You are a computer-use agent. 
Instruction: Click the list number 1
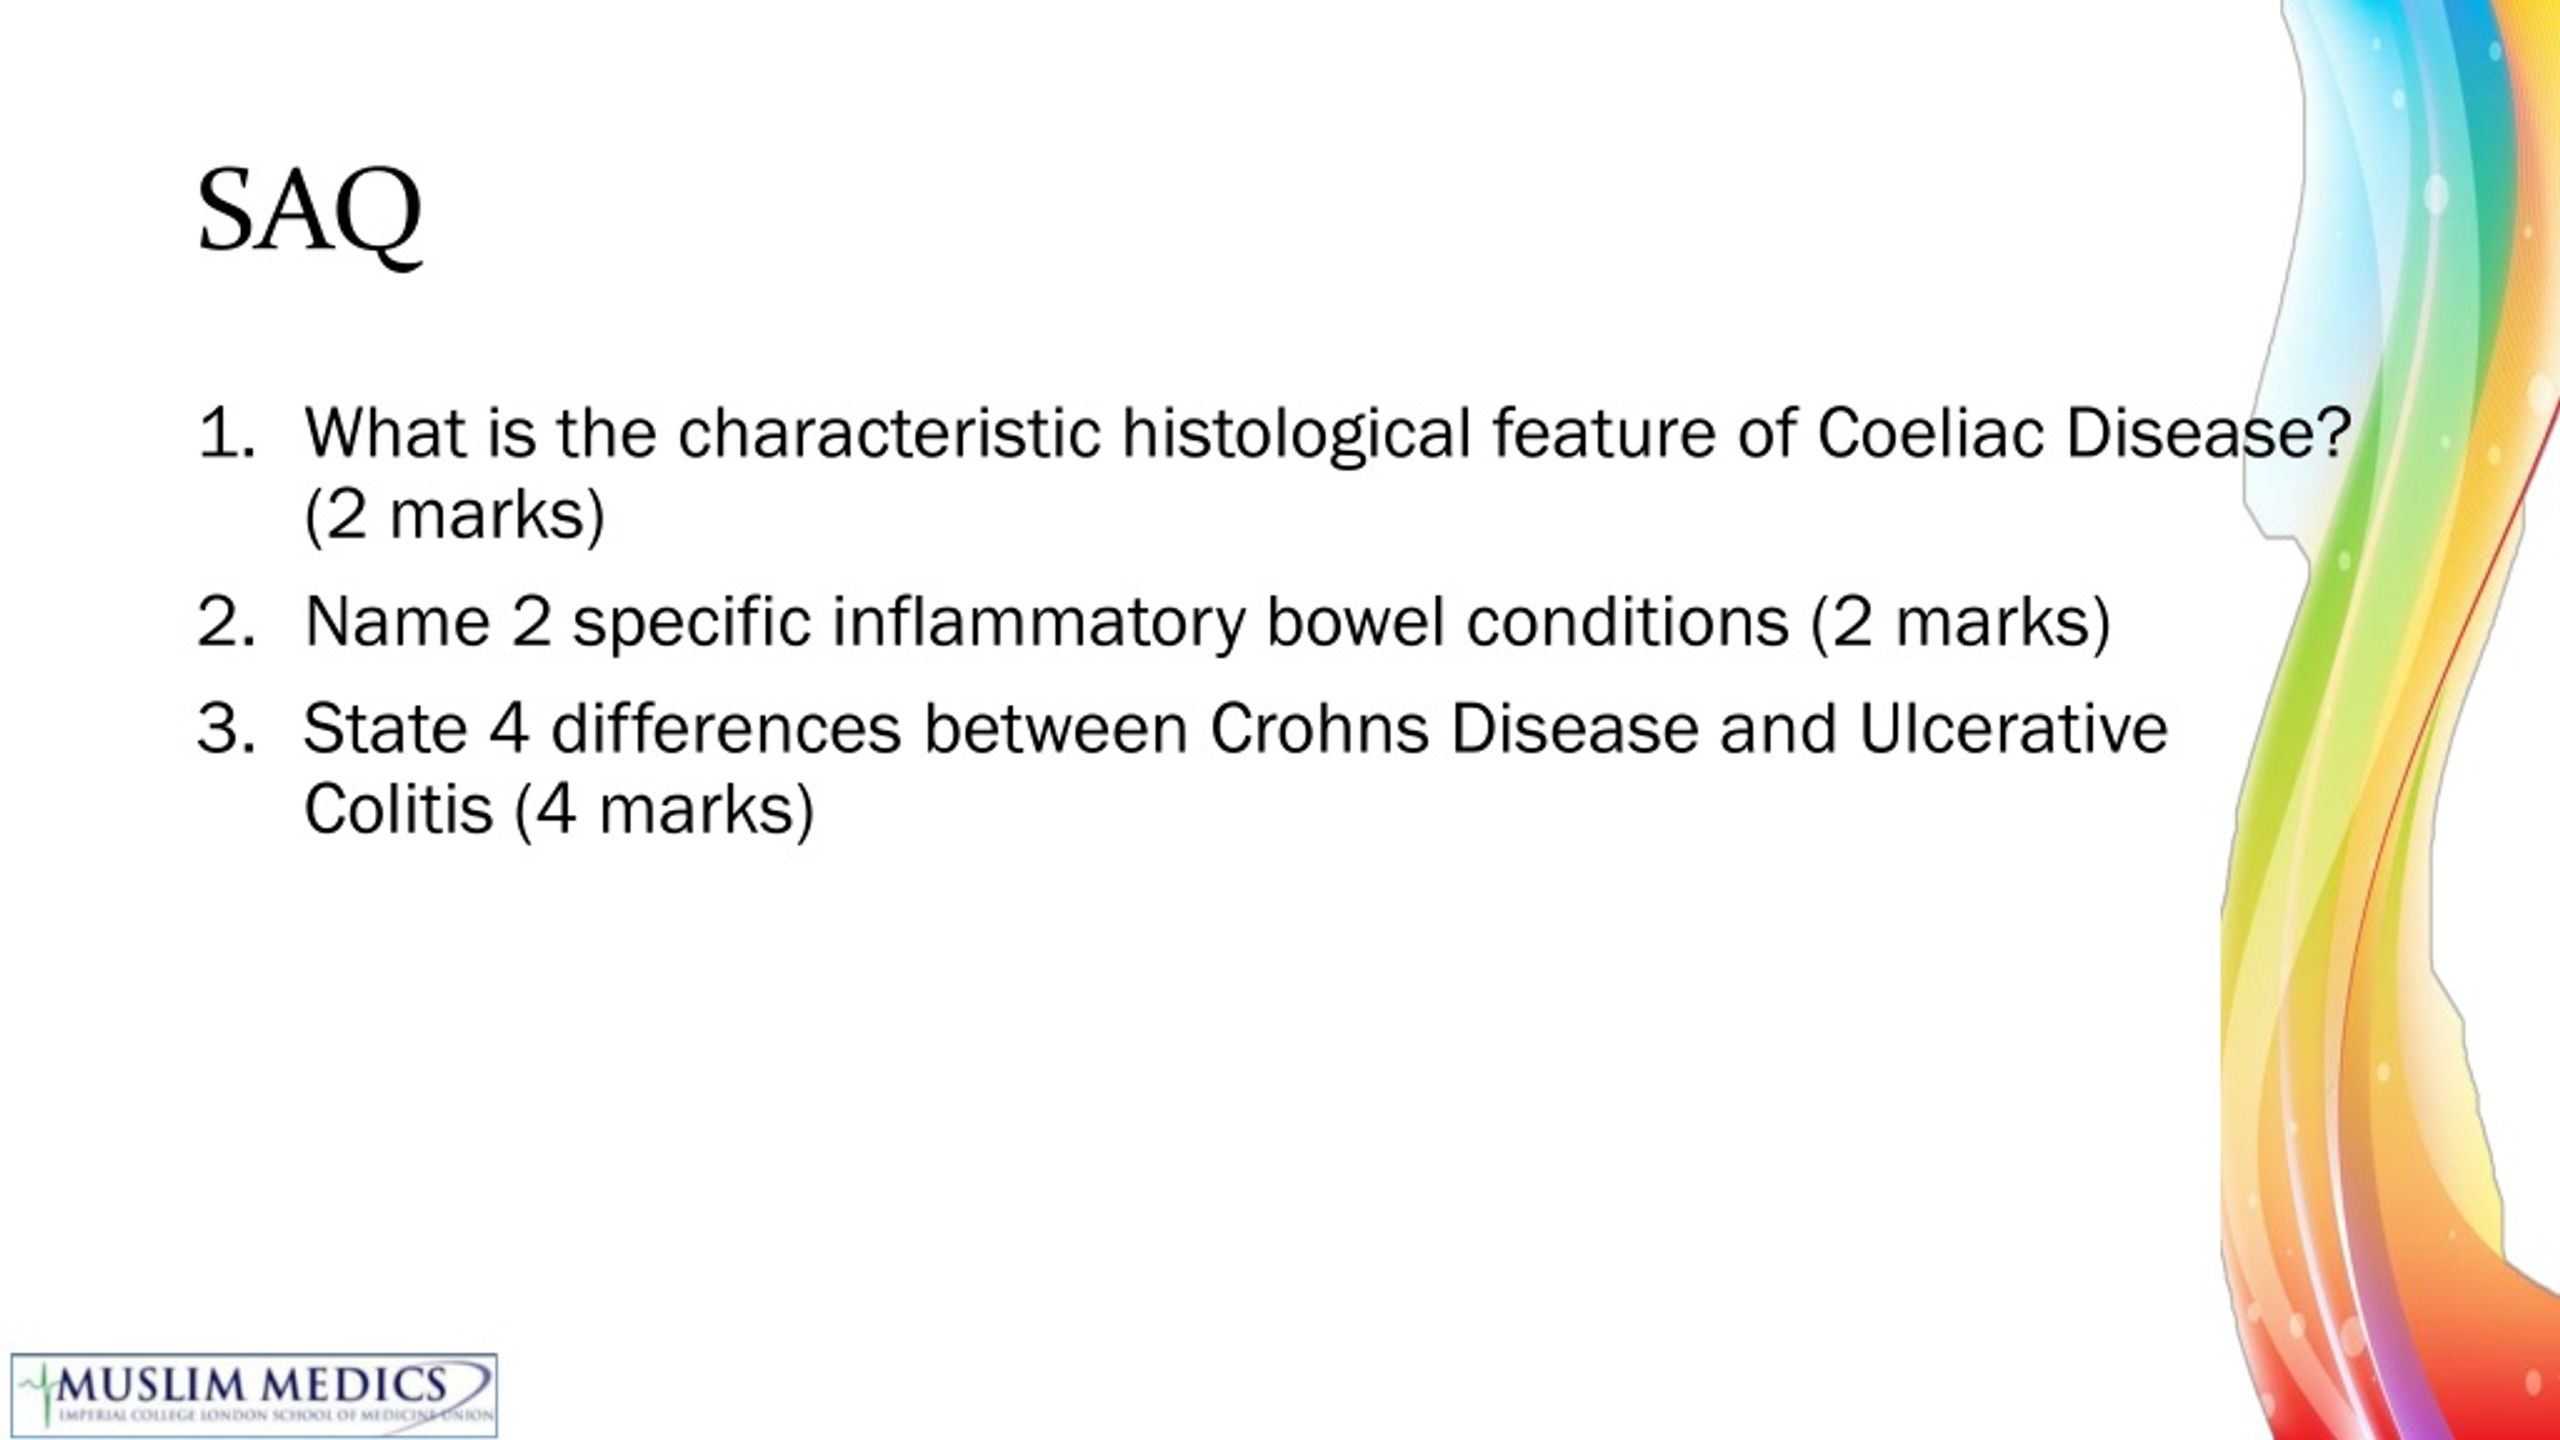tap(227, 434)
